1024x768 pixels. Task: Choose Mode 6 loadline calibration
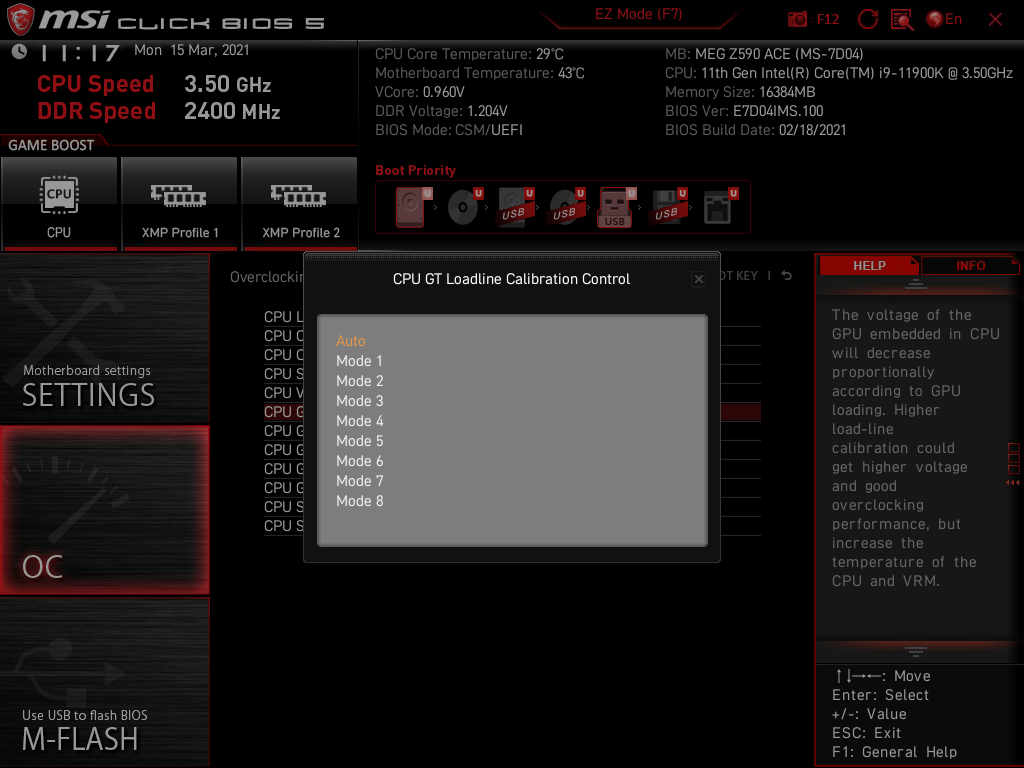(359, 461)
